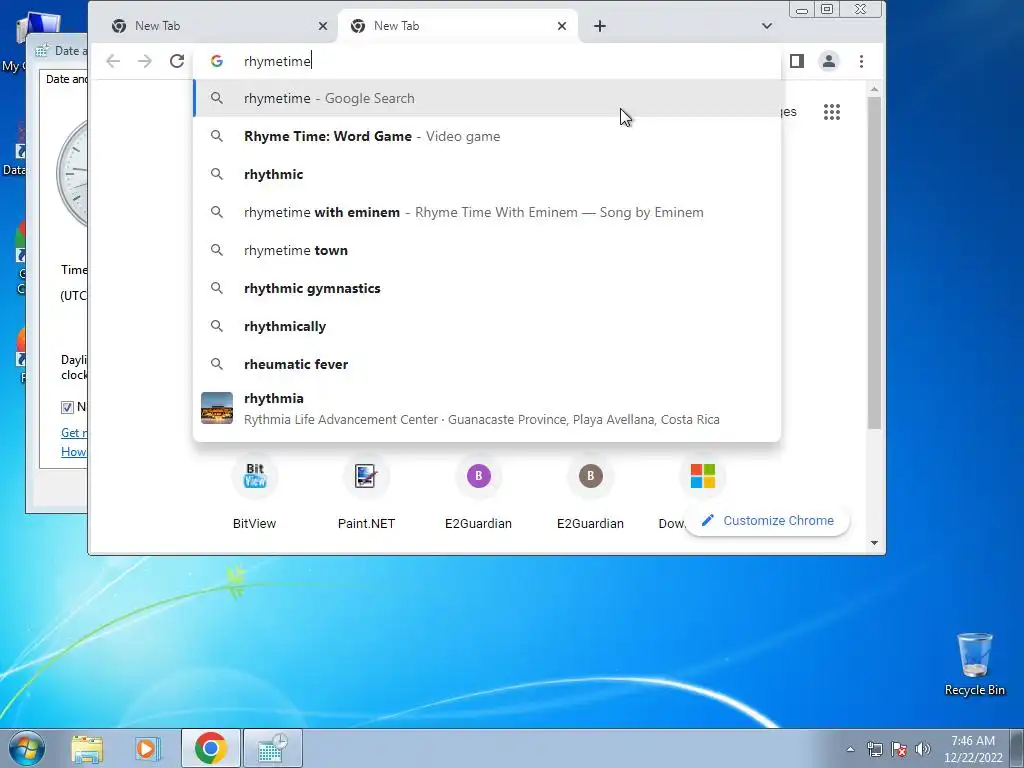Click the Google G icon in address bar

click(217, 61)
